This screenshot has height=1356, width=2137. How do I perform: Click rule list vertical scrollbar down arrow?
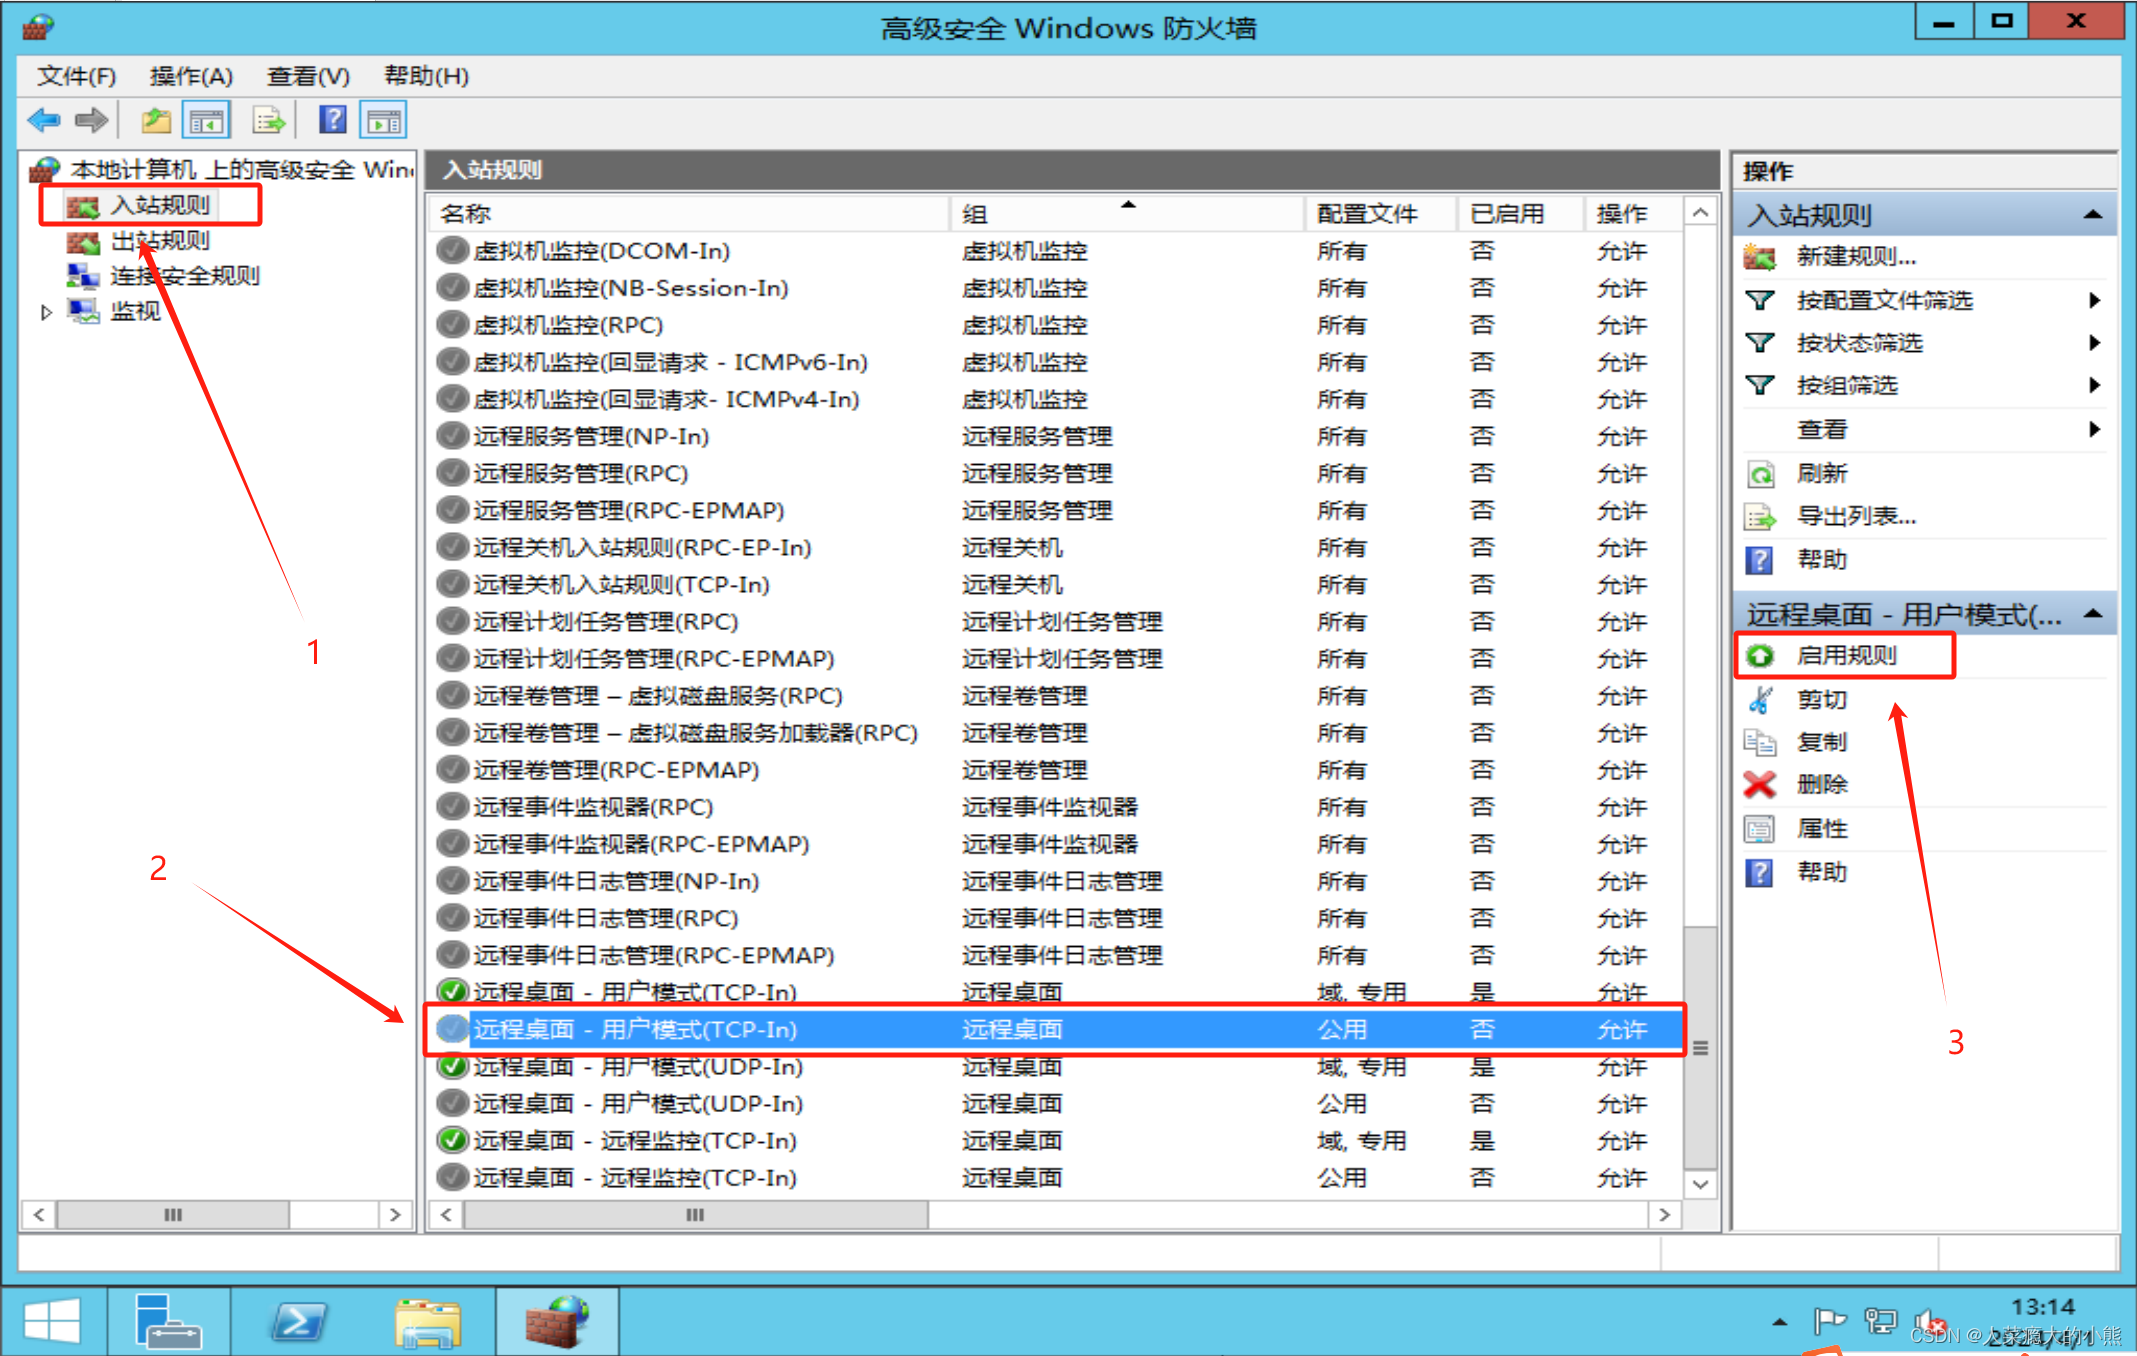click(x=1700, y=1184)
